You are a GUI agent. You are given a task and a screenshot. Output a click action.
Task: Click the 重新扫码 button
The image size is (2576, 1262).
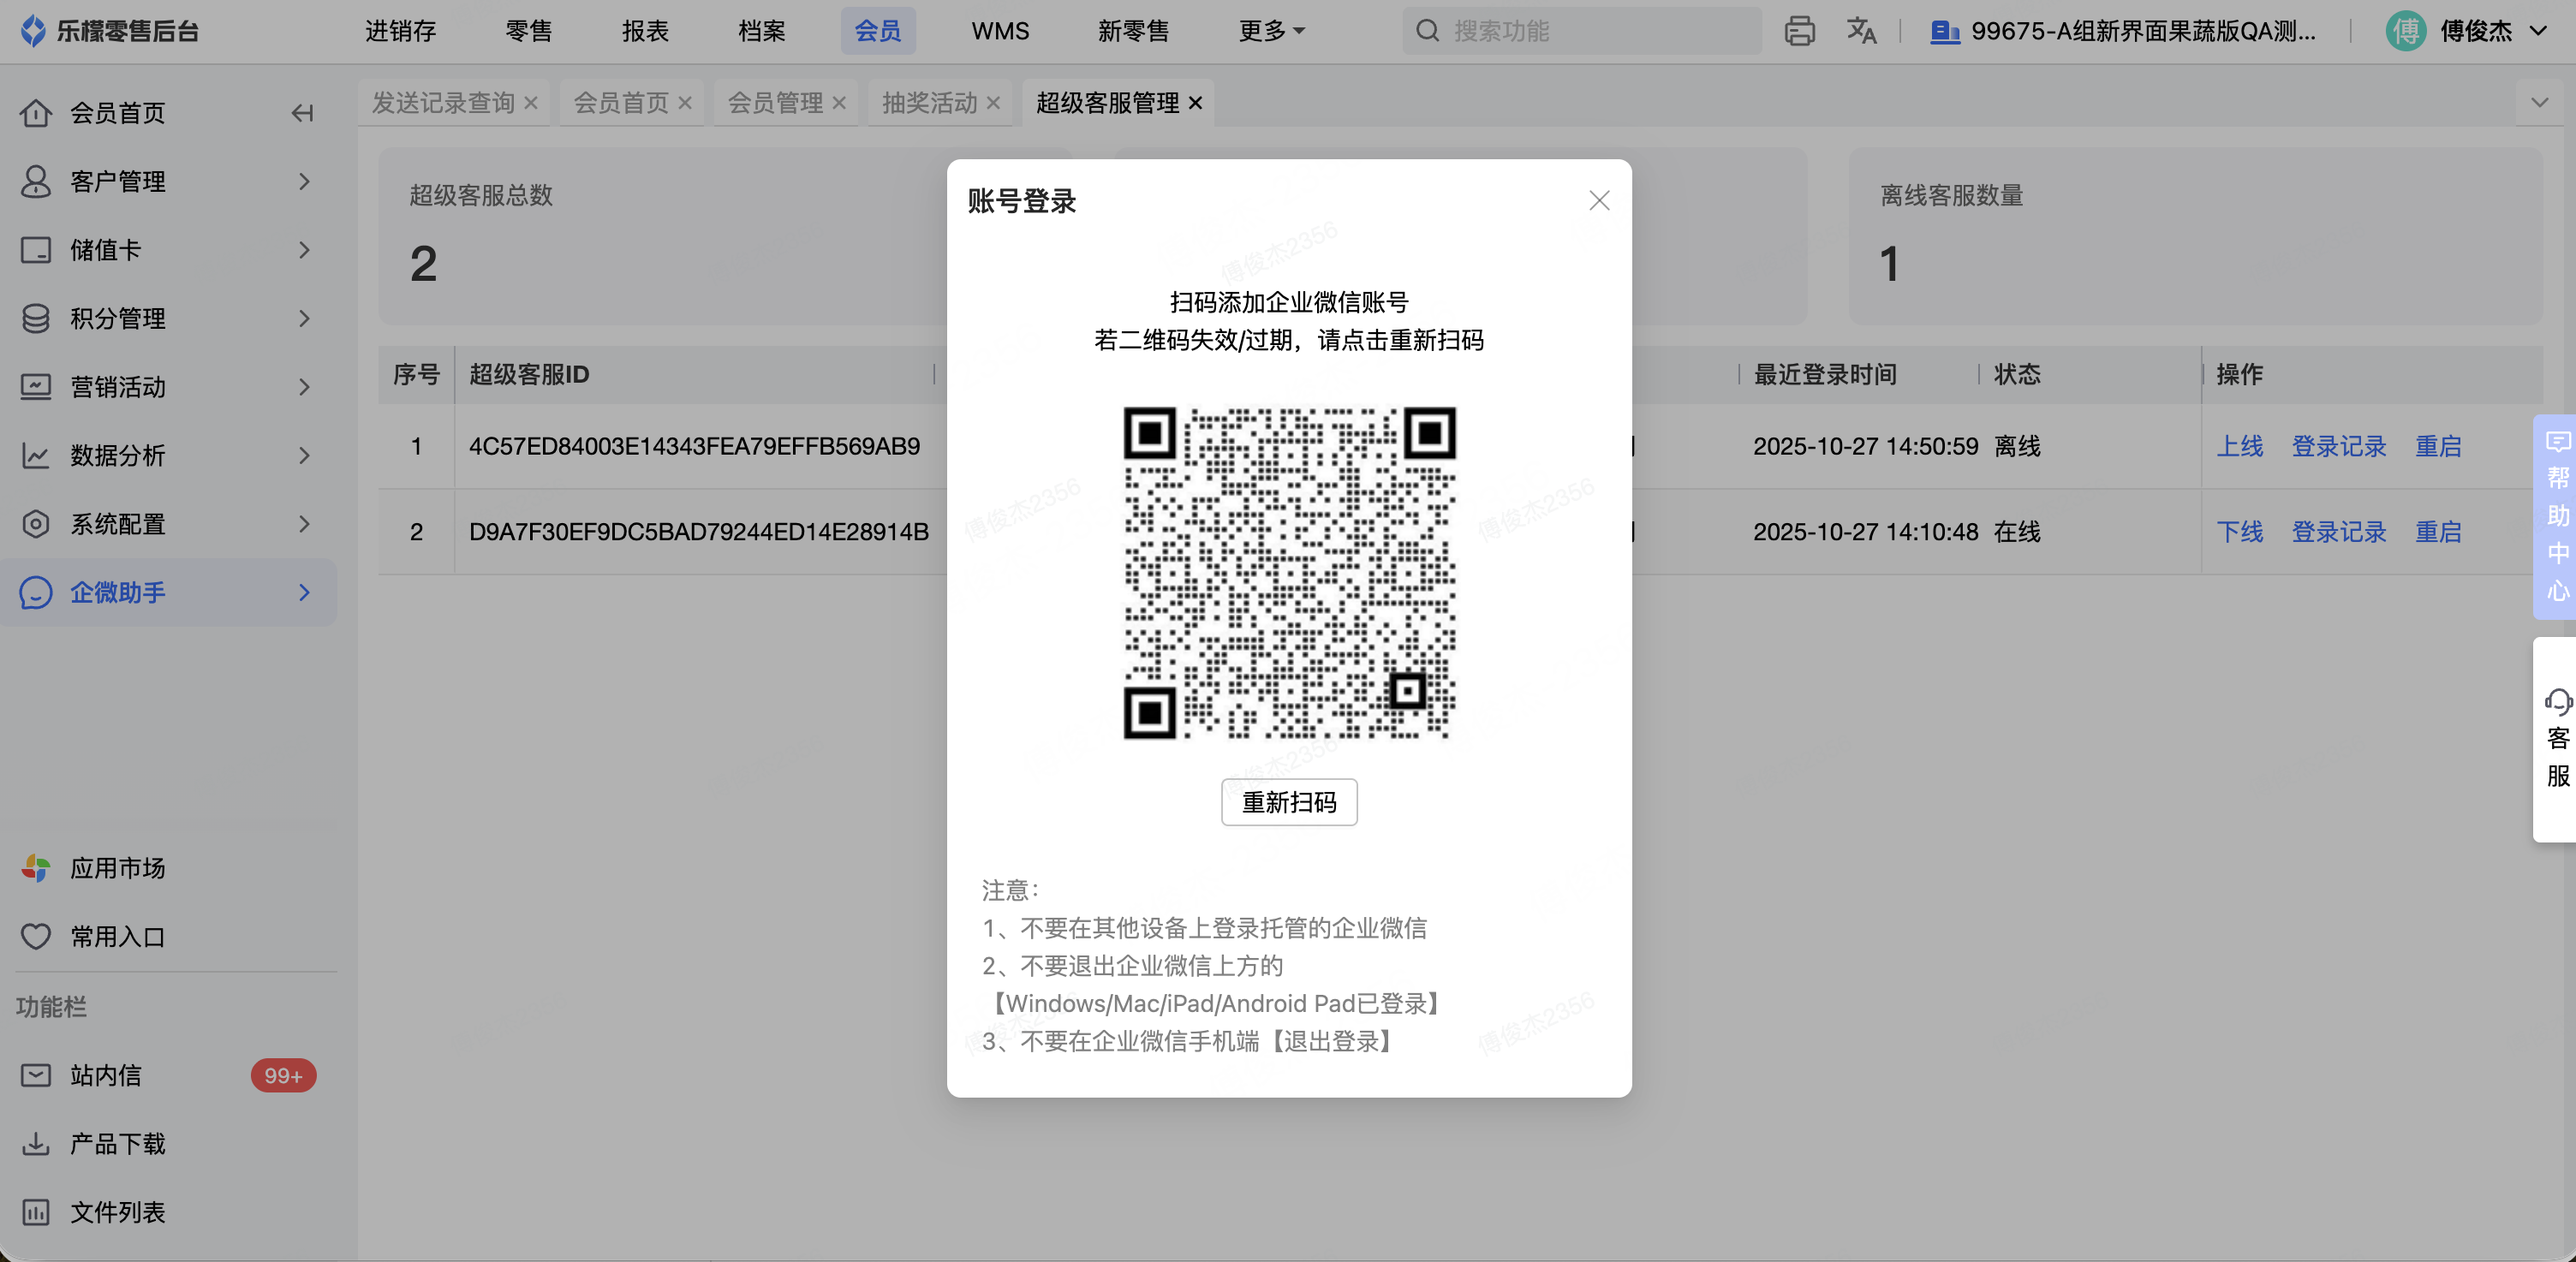[x=1288, y=802]
